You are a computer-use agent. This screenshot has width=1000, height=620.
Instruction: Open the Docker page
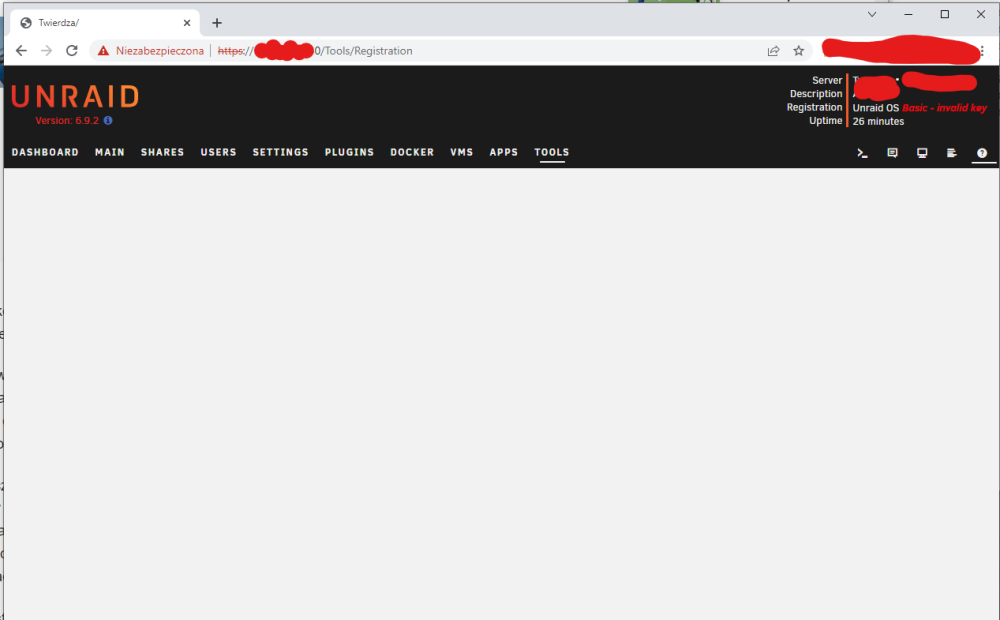point(412,152)
